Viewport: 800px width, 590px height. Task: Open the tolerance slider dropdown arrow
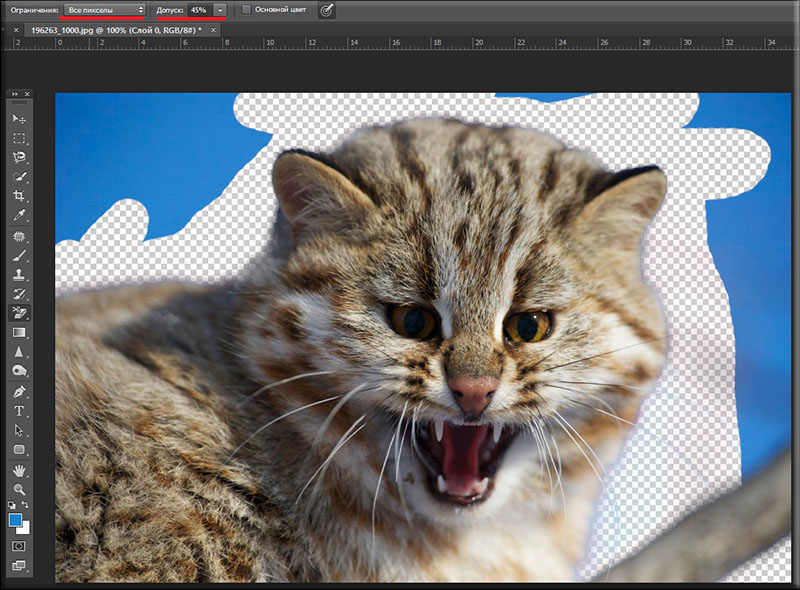point(220,9)
